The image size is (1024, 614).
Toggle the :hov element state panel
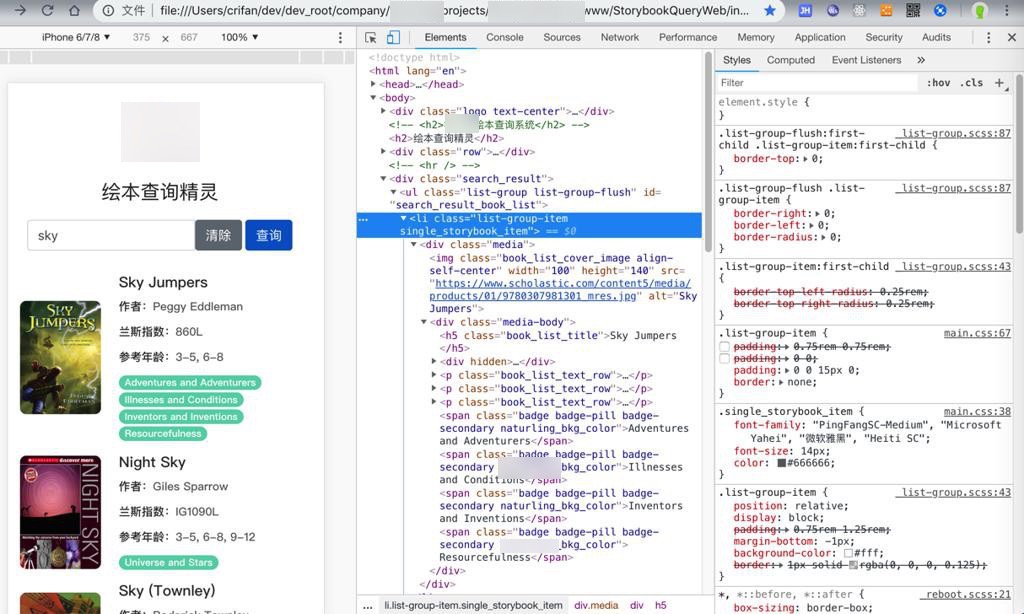coord(938,83)
